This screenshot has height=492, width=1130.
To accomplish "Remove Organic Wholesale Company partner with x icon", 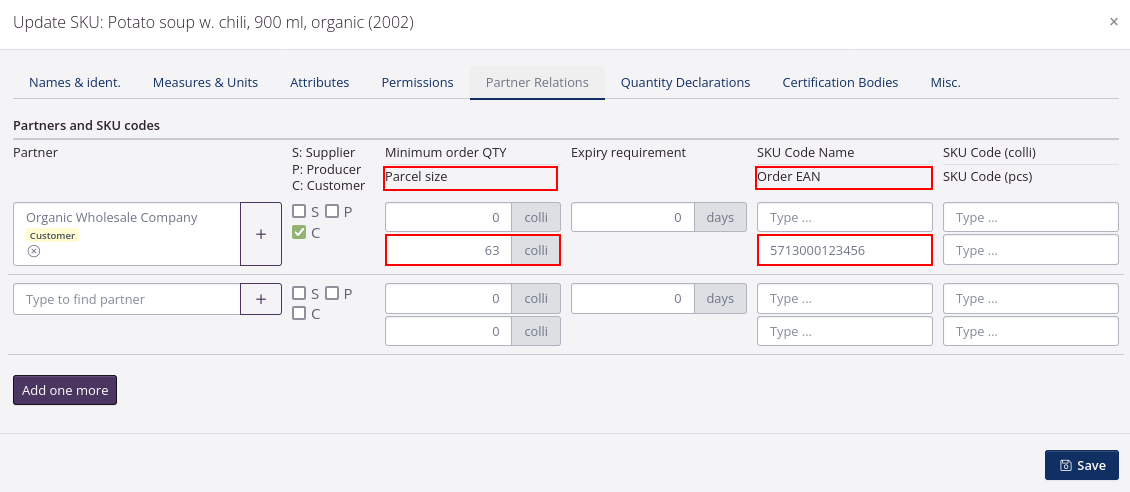I will [34, 251].
